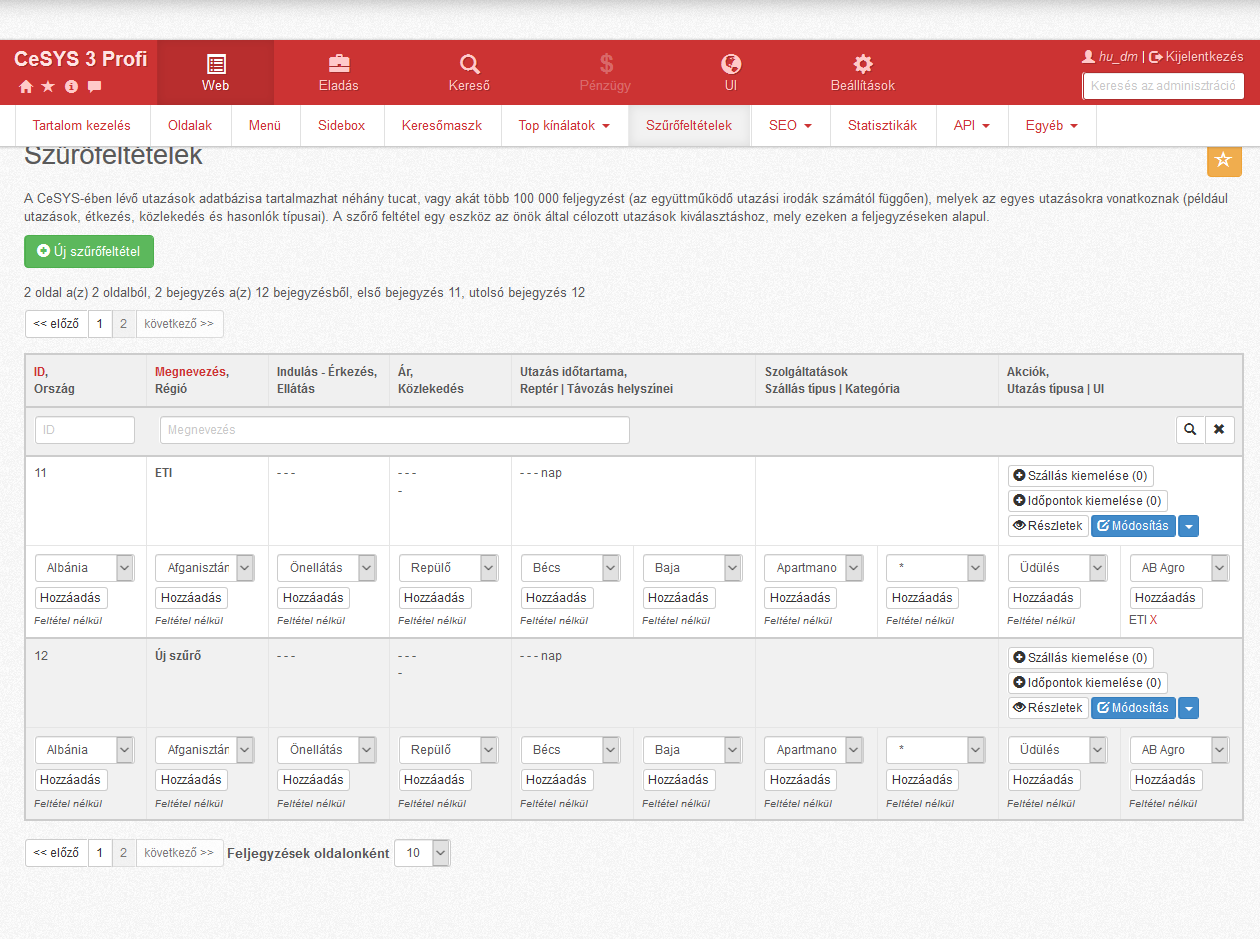Click Időpontok kiemelése for ETI row
This screenshot has height=939, width=1260.
[1088, 501]
